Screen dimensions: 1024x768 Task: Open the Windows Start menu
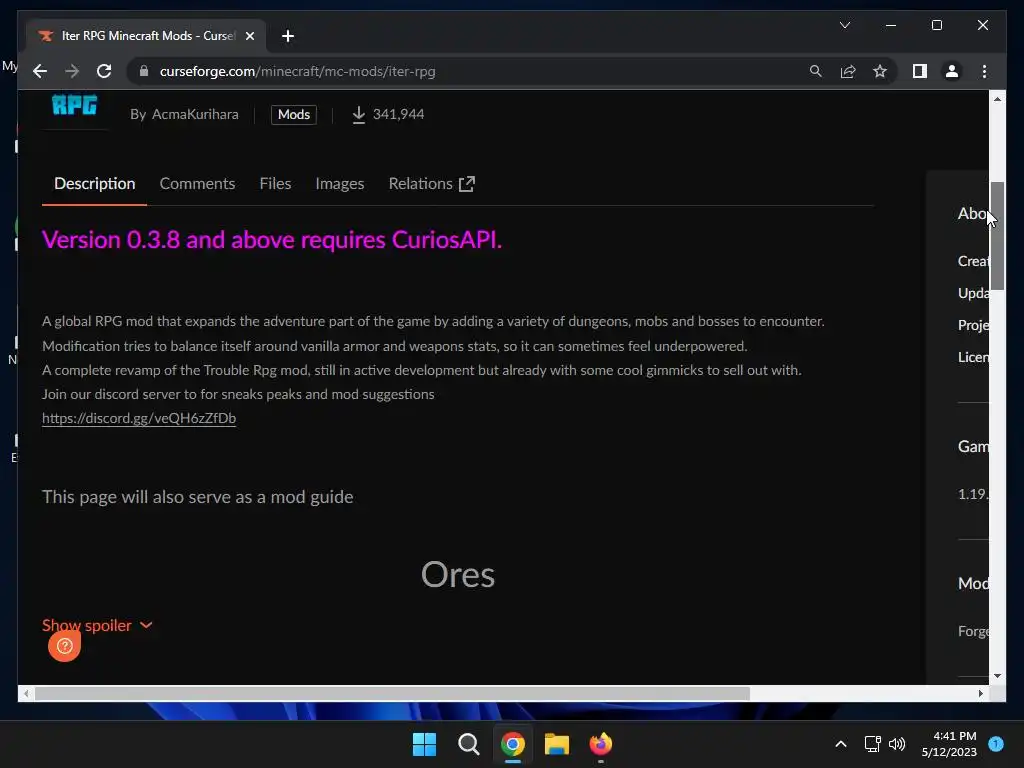click(x=424, y=744)
